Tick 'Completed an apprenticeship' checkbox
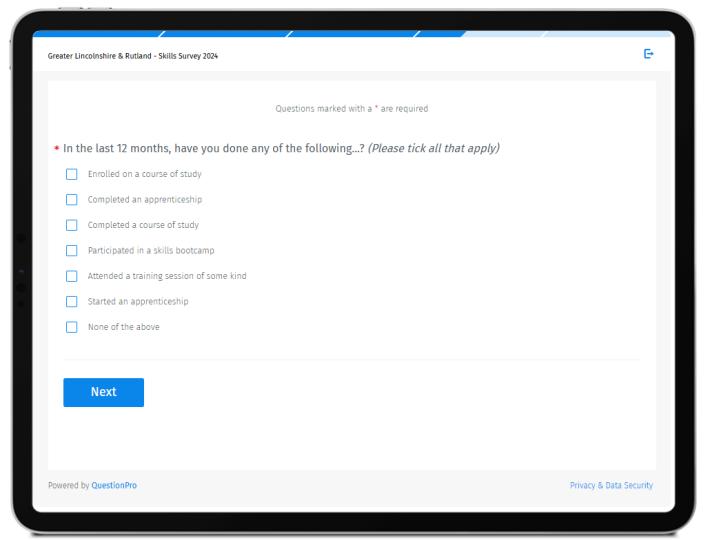This screenshot has width=710, height=540. 72,200
